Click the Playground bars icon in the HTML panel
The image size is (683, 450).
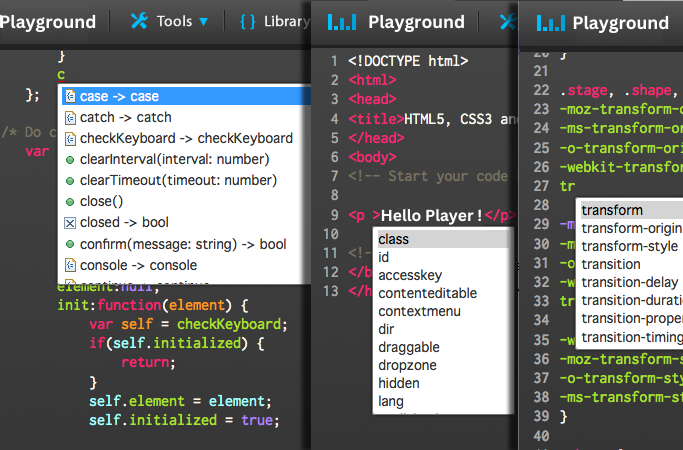[342, 22]
